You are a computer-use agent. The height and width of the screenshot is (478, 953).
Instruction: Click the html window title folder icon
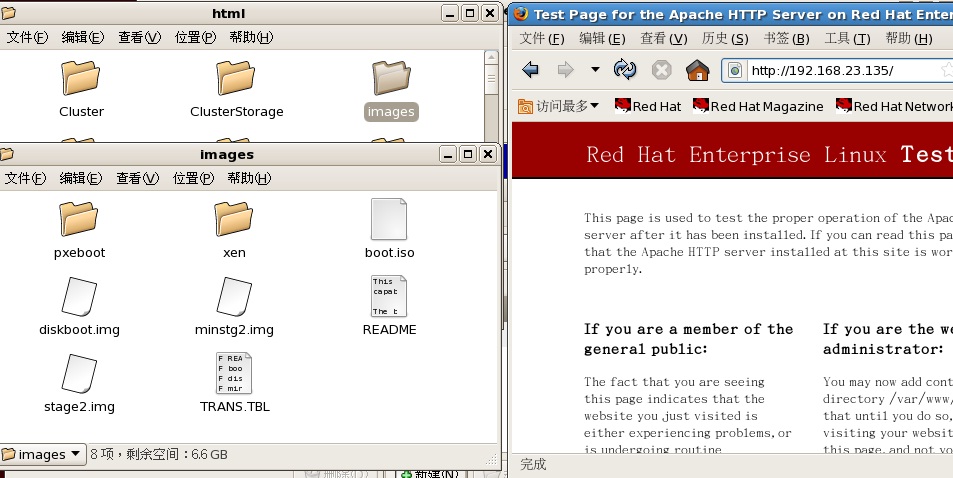point(8,13)
